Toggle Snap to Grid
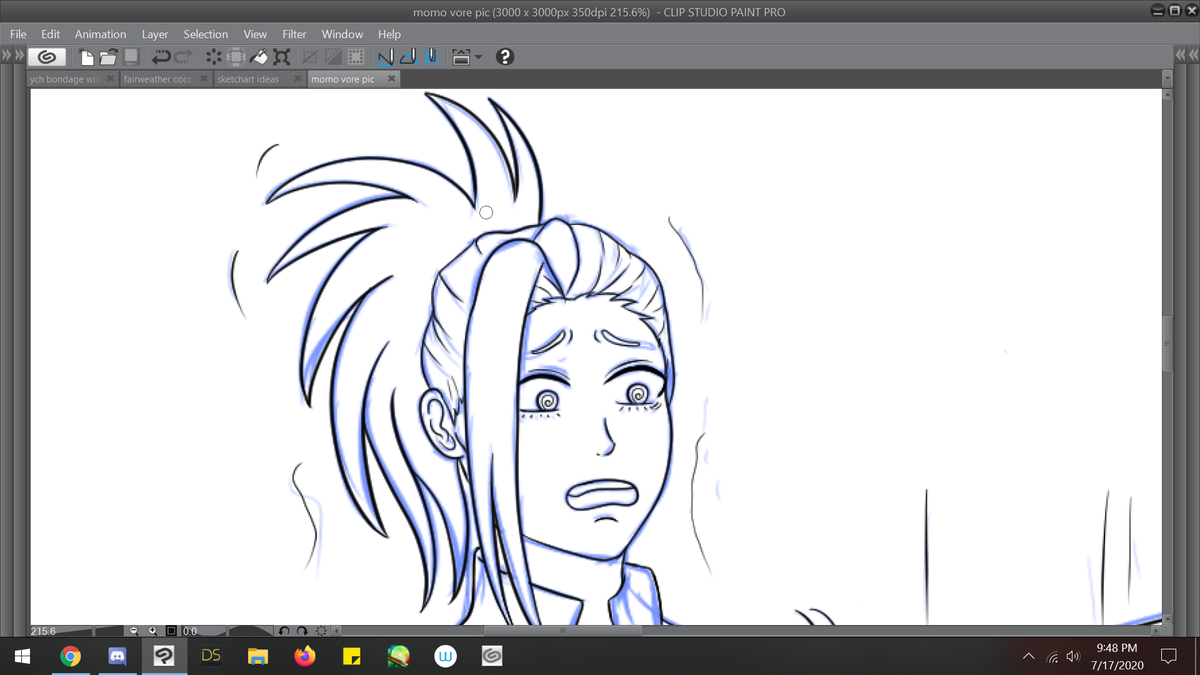This screenshot has width=1200, height=675. [432, 57]
